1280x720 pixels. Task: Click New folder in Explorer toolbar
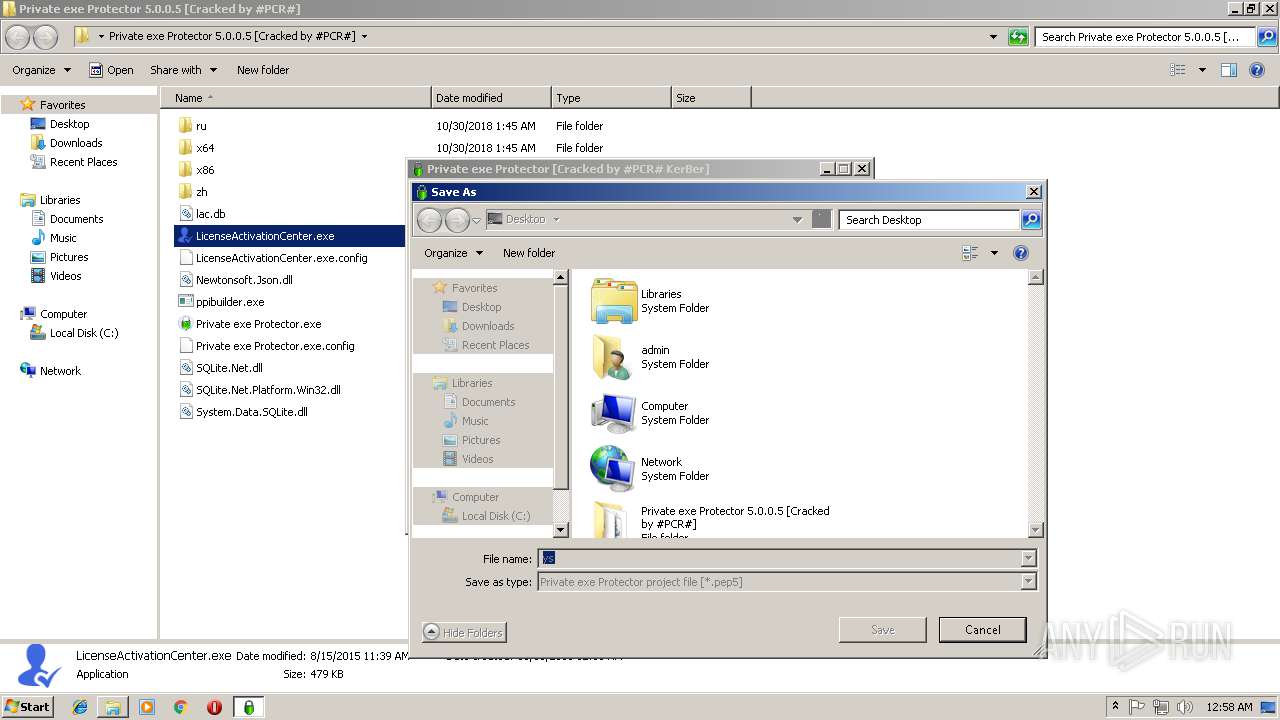(x=263, y=70)
